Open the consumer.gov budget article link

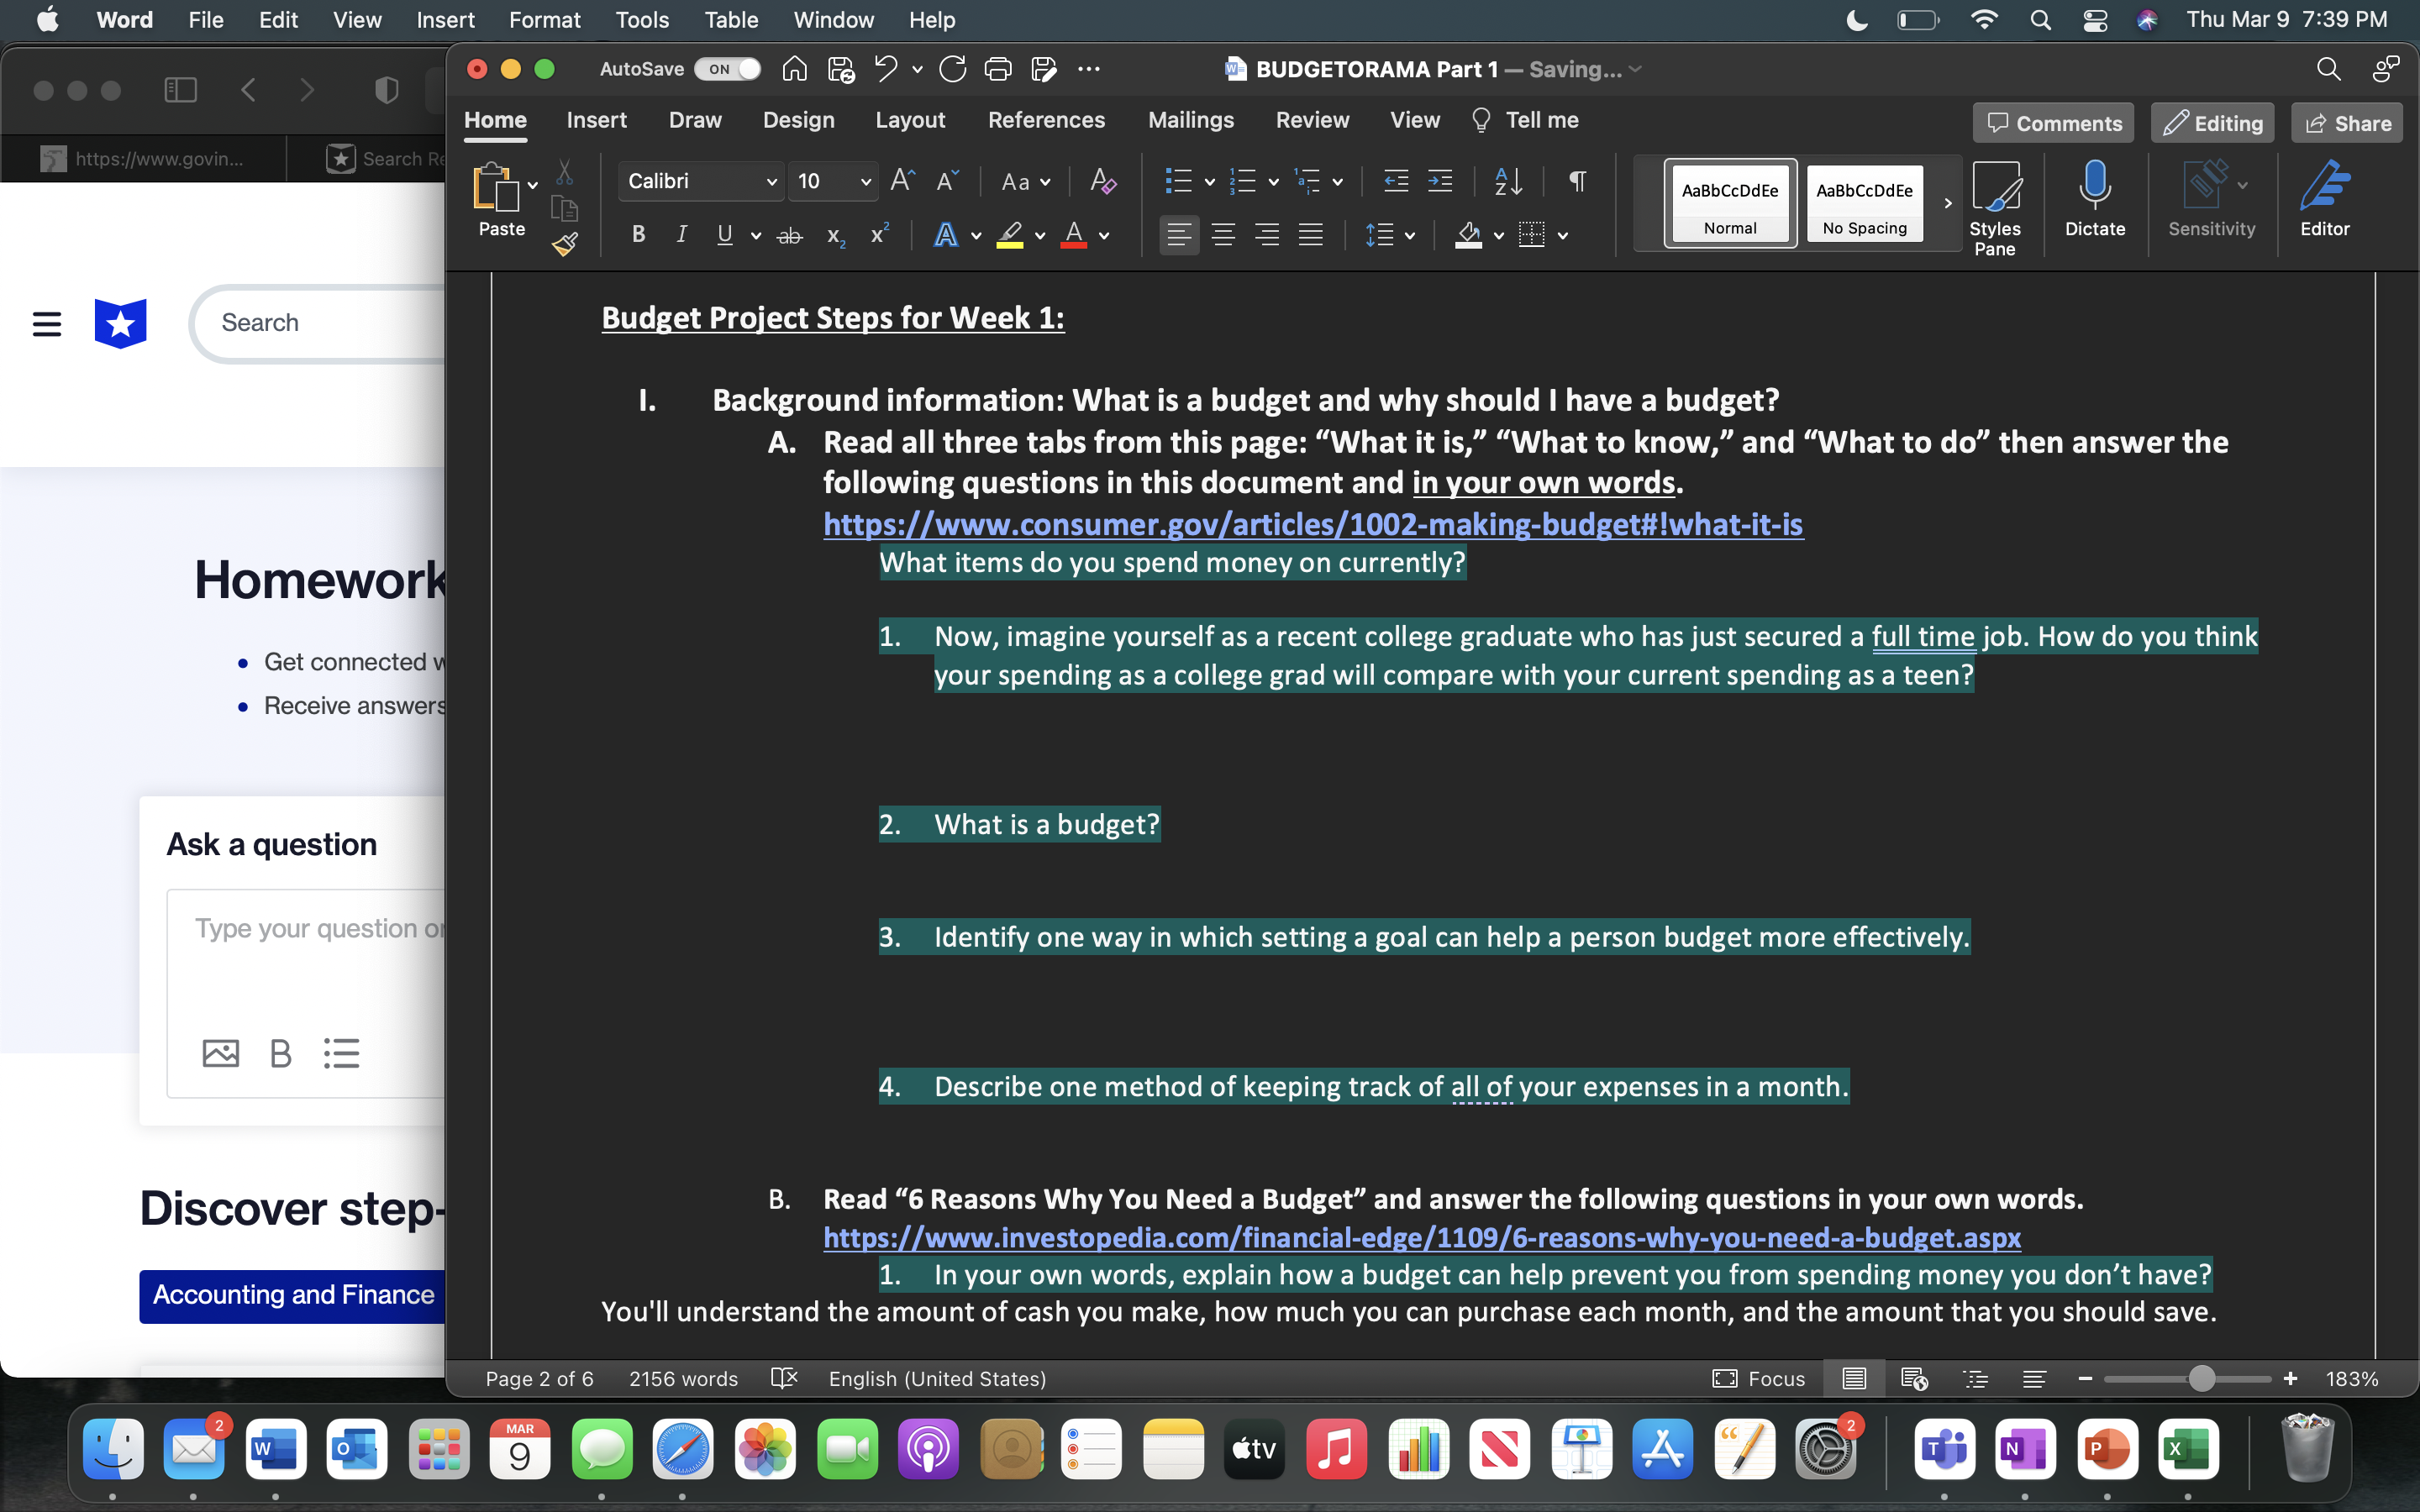tap(1312, 524)
